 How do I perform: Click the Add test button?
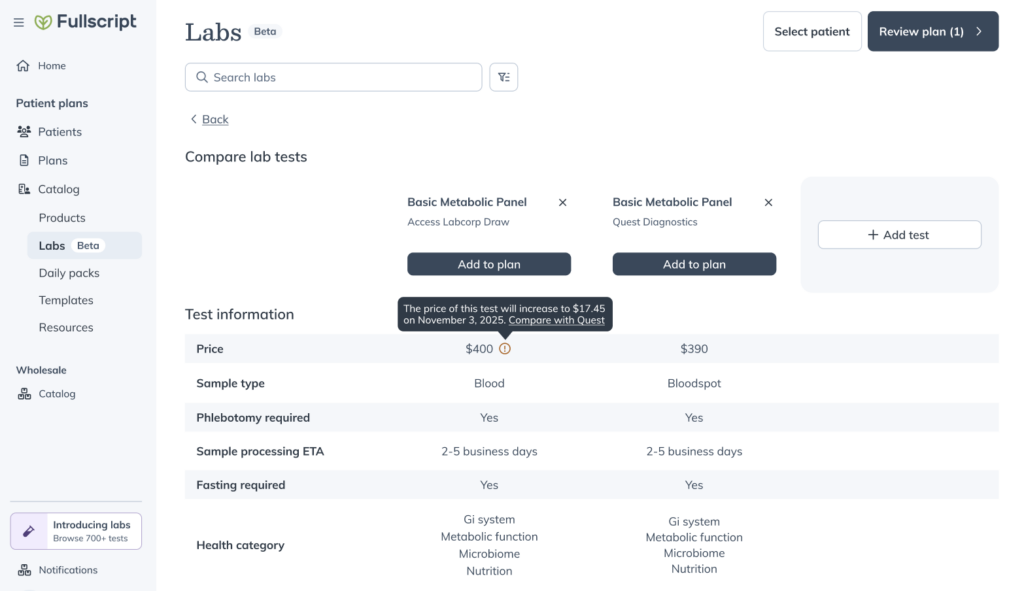pos(899,235)
